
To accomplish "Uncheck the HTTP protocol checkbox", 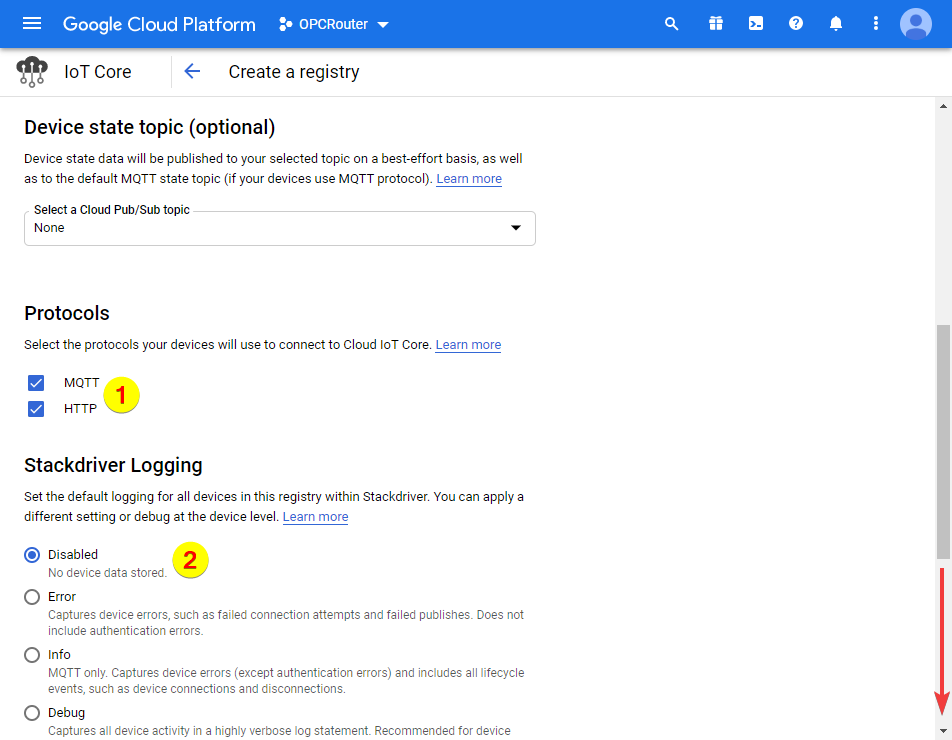I will 37,409.
